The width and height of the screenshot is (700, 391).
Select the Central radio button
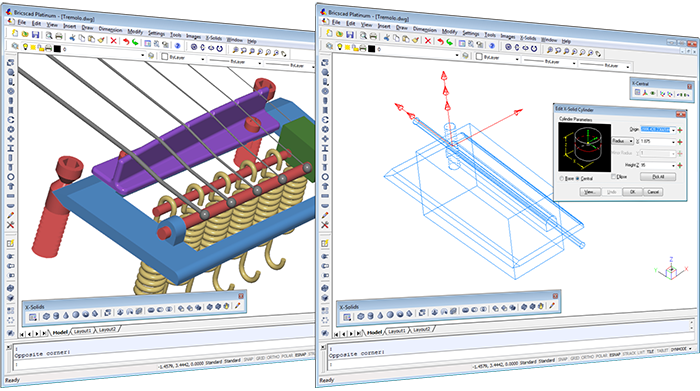[578, 179]
